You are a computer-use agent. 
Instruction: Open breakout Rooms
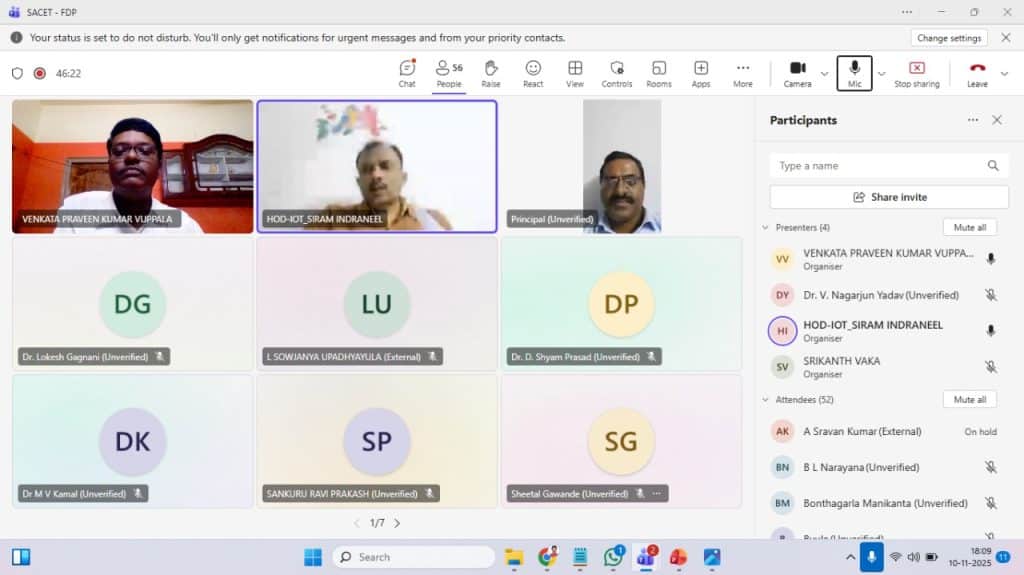pos(659,73)
